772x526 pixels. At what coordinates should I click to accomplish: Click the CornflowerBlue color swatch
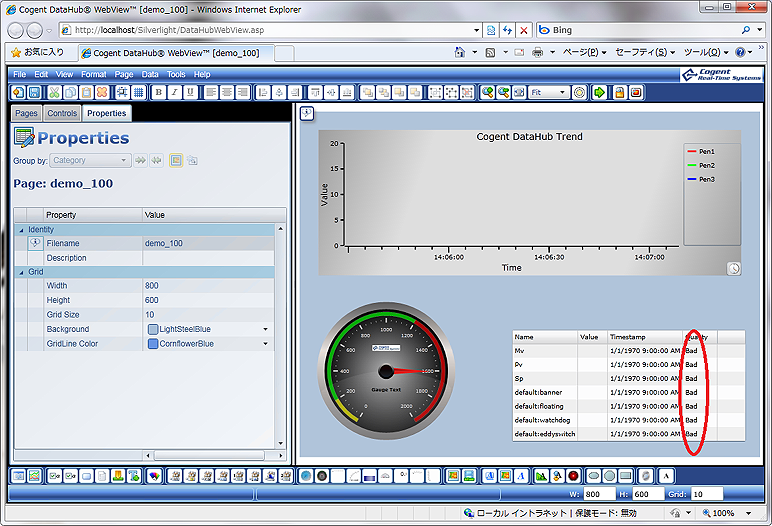click(153, 344)
